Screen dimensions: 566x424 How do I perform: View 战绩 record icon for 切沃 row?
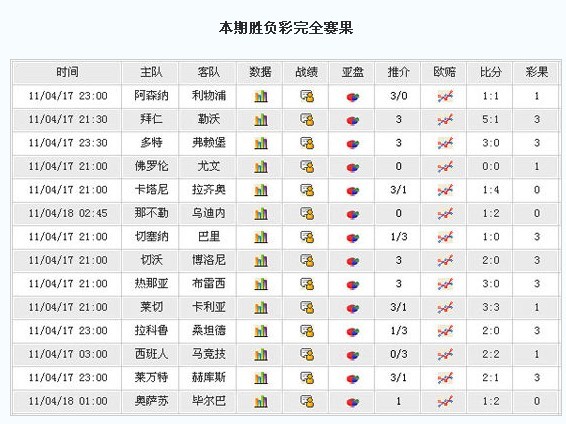coord(307,261)
